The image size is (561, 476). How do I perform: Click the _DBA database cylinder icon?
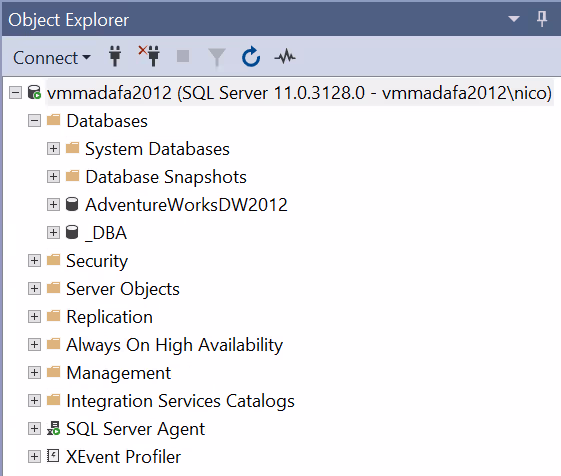tap(72, 232)
